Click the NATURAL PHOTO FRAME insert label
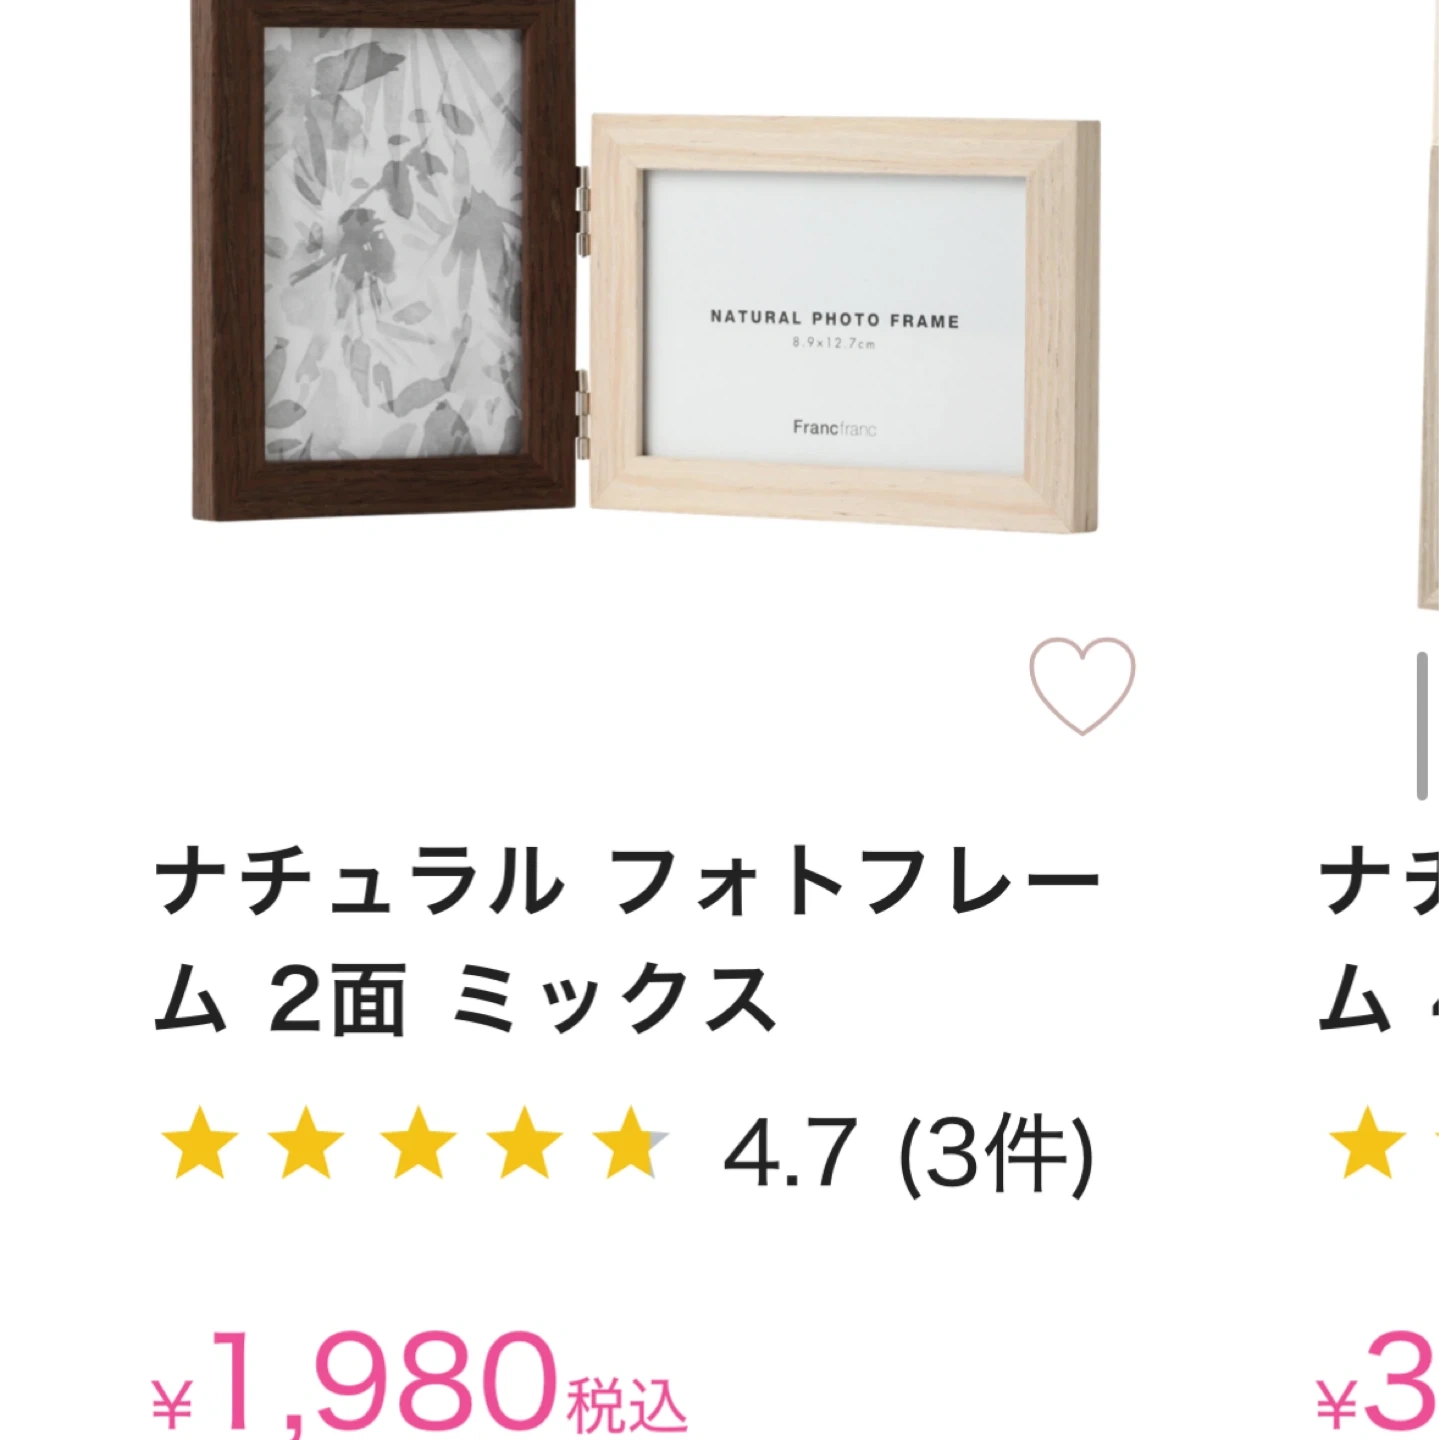Screen dimensions: 1439x1440 (x=835, y=320)
